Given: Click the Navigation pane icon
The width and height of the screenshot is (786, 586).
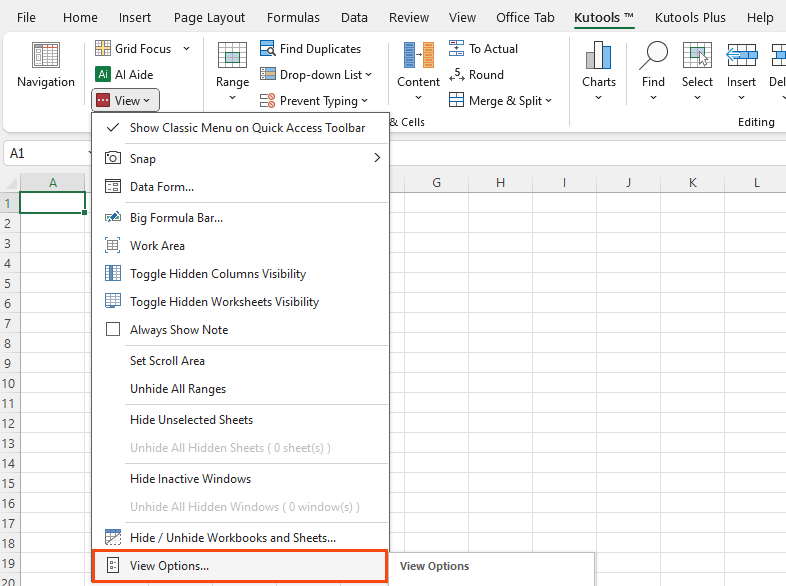Looking at the screenshot, I should [x=46, y=56].
